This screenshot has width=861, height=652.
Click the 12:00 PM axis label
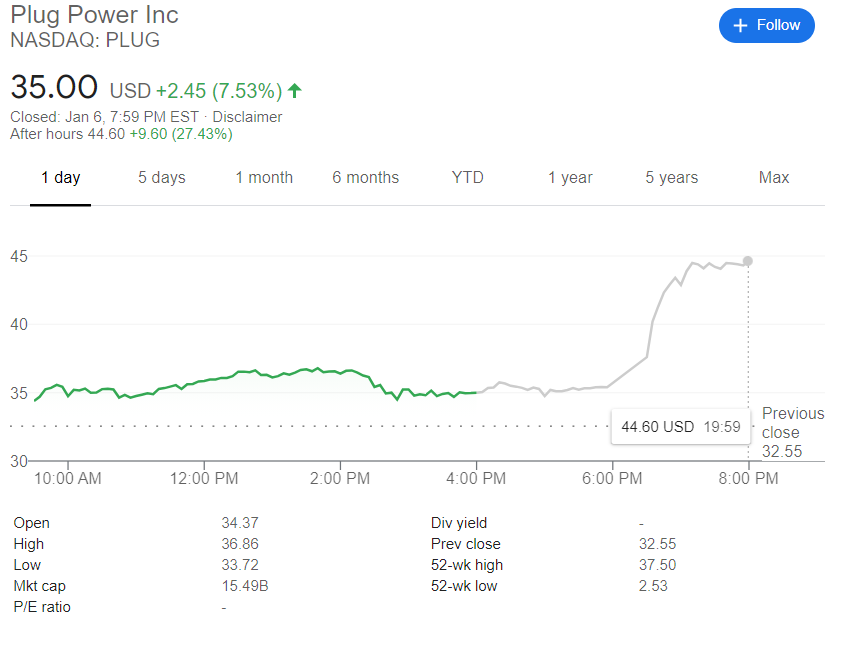(204, 478)
